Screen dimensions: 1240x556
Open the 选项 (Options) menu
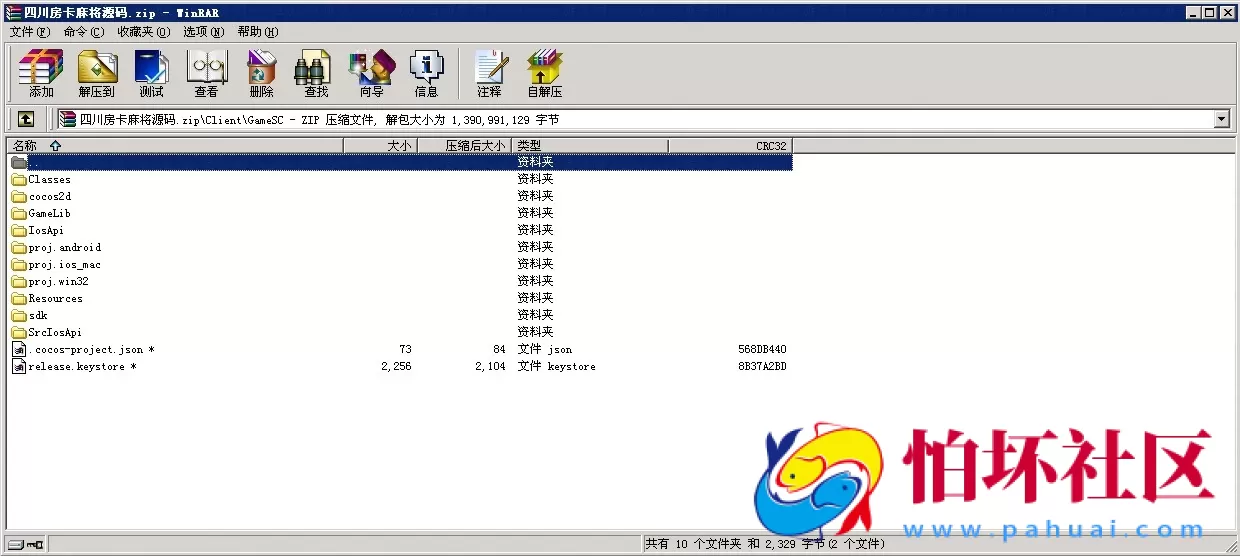coord(203,32)
